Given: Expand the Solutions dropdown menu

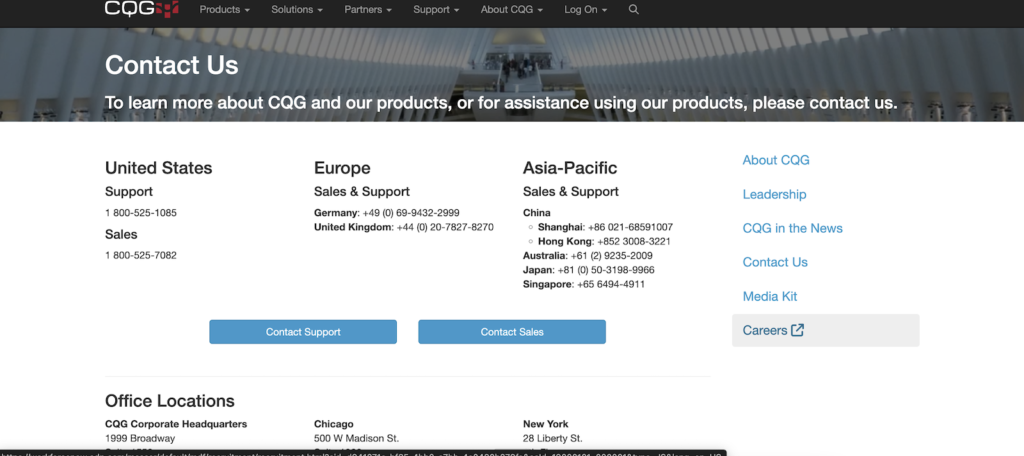Looking at the screenshot, I should 297,10.
